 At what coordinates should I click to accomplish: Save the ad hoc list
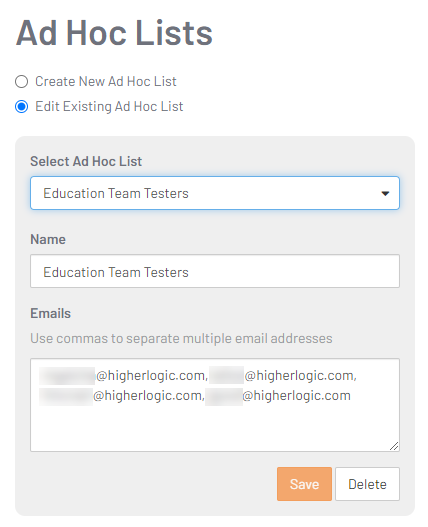click(x=304, y=484)
